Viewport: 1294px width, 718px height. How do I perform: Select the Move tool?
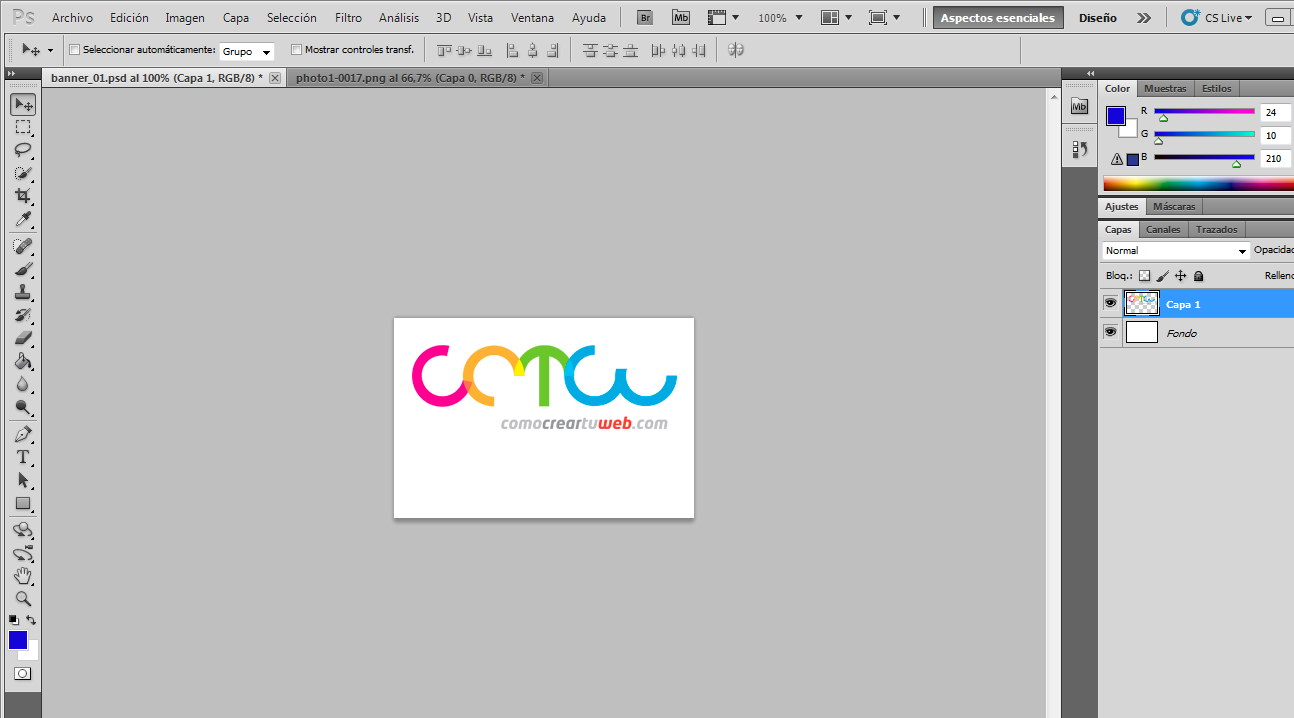[23, 104]
